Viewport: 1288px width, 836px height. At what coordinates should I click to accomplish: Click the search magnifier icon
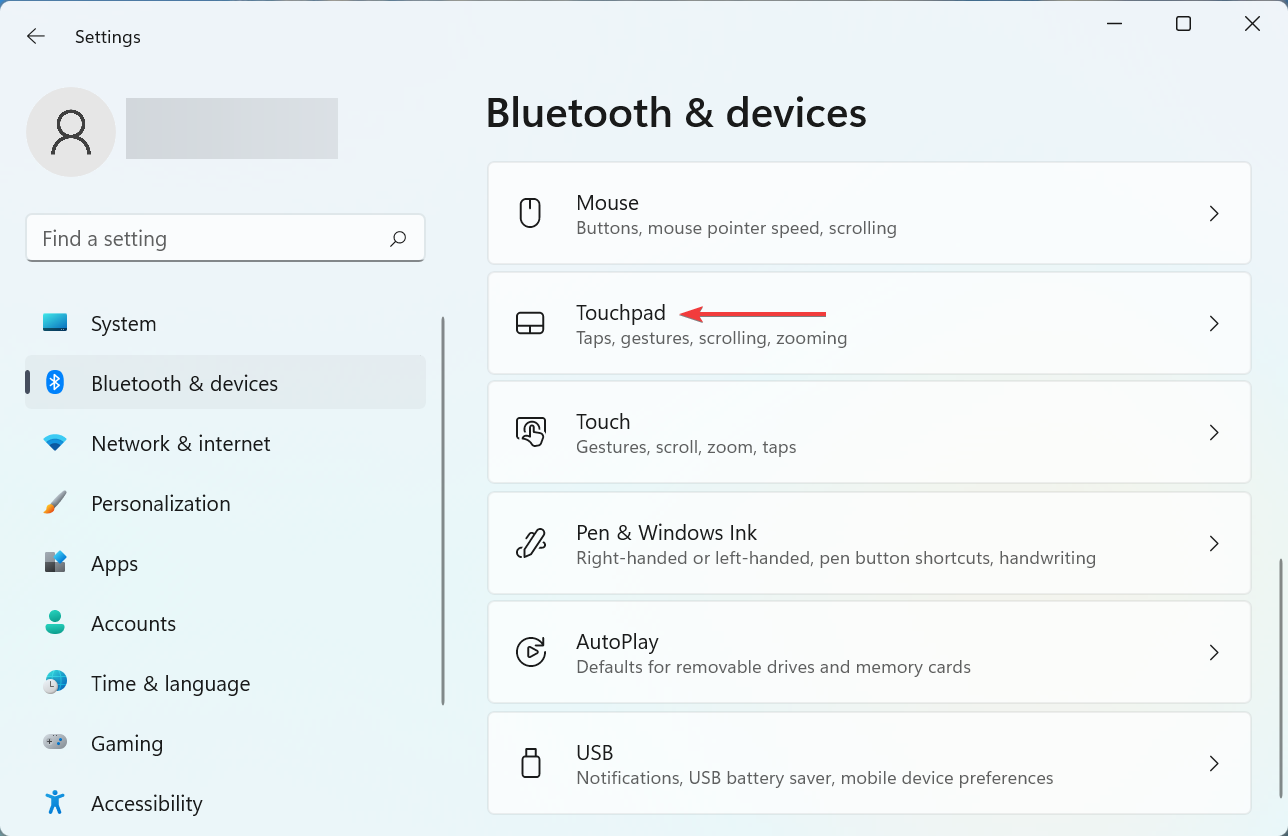[x=397, y=238]
